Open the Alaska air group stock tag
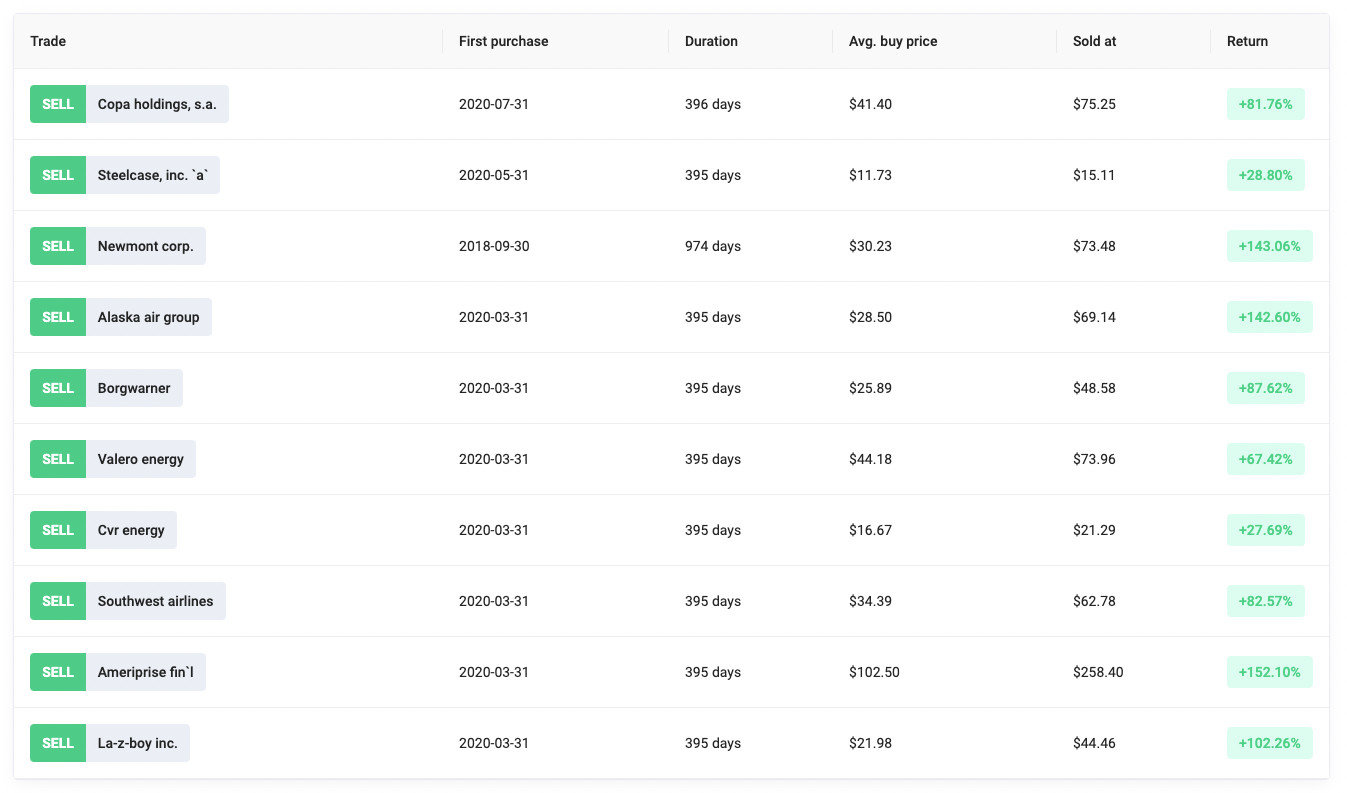 (149, 317)
